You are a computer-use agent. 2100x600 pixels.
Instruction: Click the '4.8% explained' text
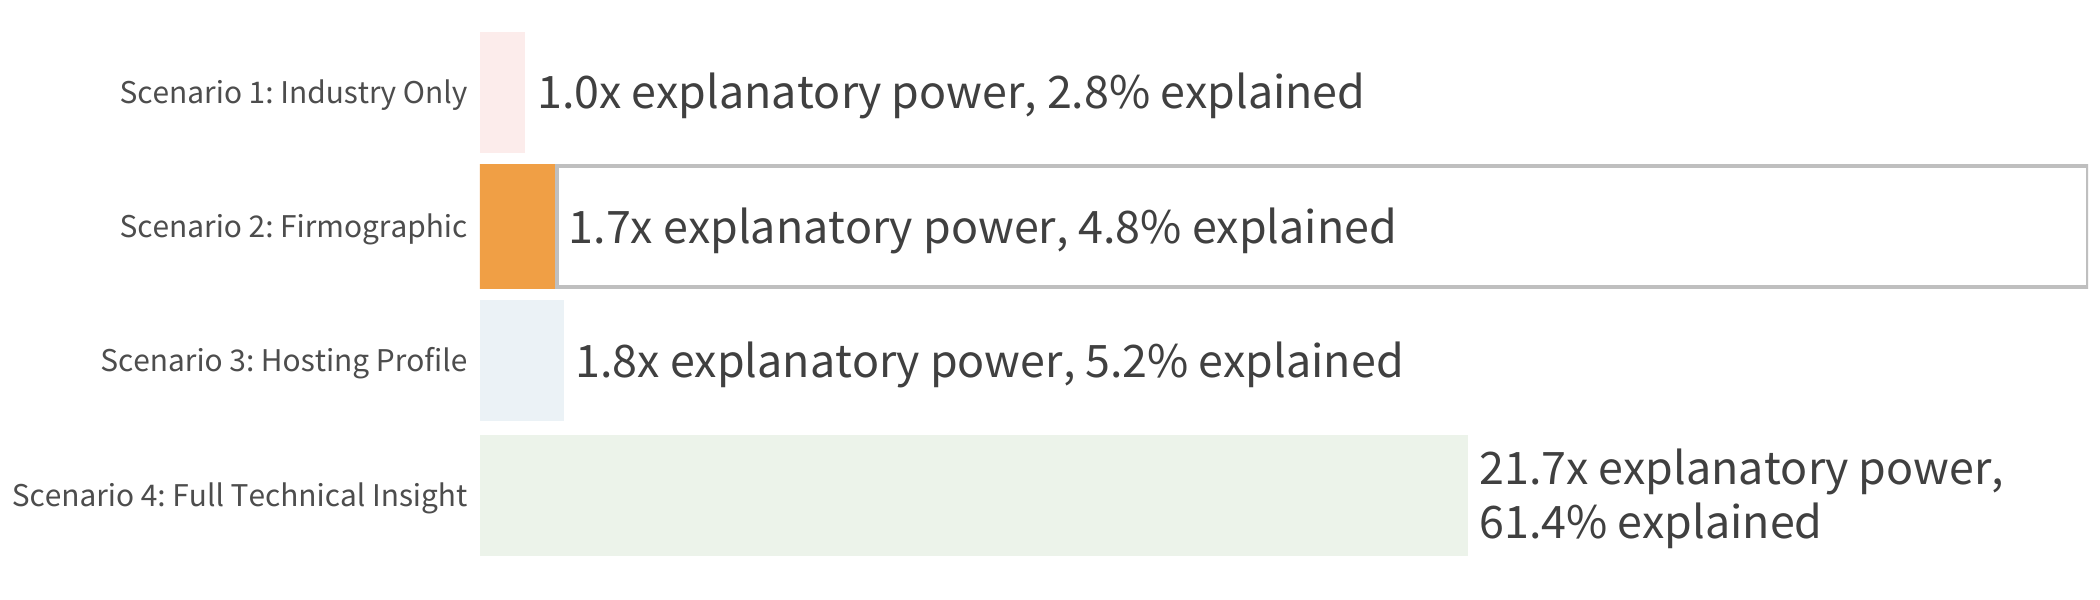1236,227
